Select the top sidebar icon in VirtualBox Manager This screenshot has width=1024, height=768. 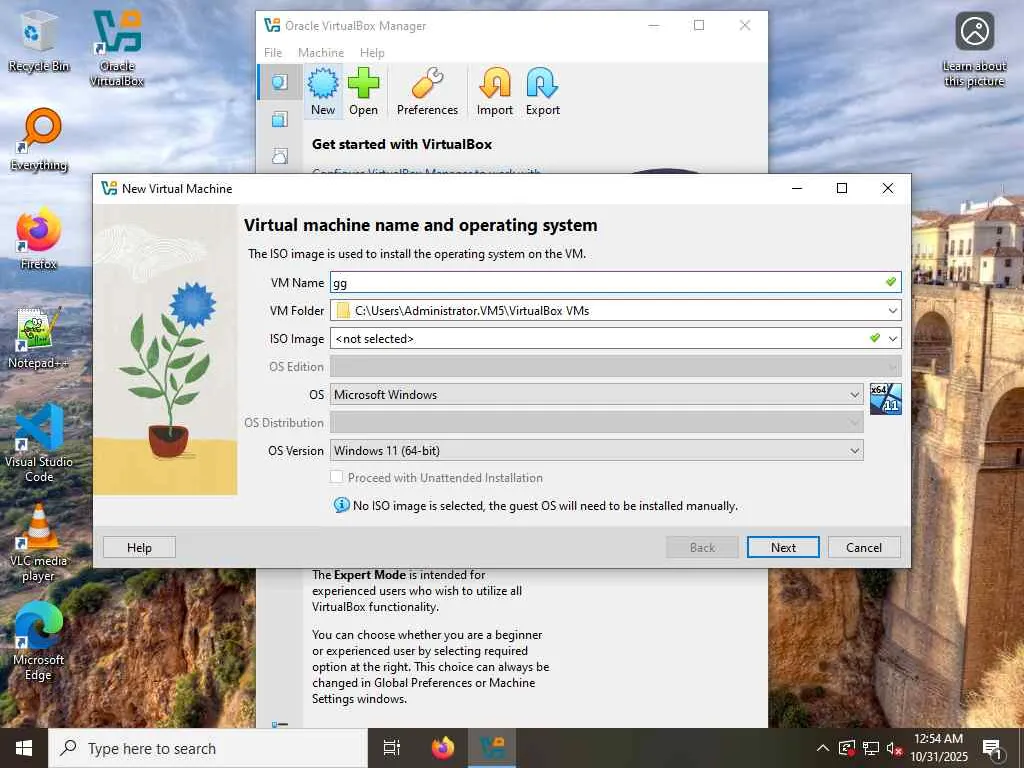(280, 82)
